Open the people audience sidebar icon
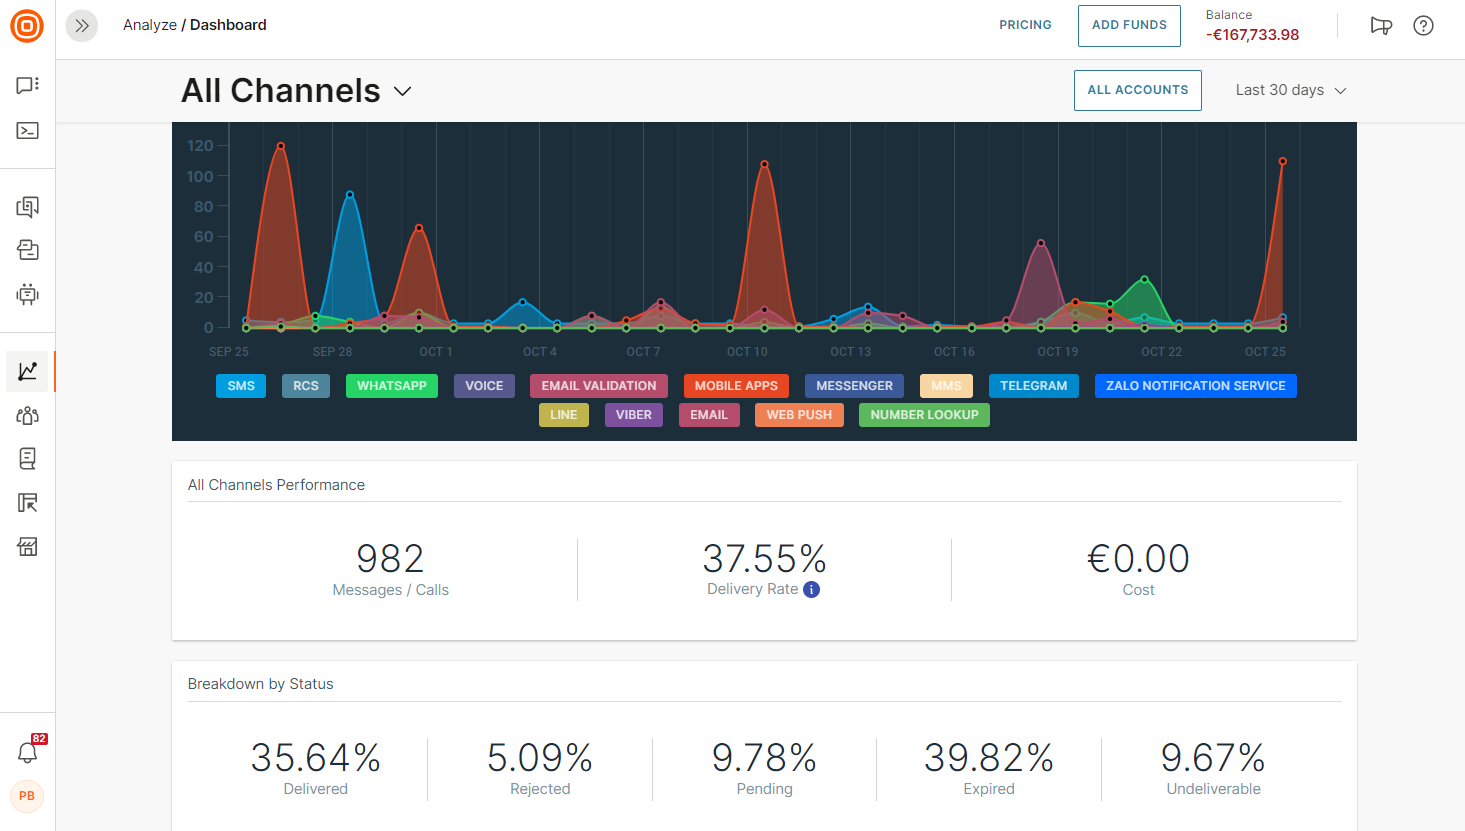This screenshot has height=831, width=1465. click(x=27, y=415)
